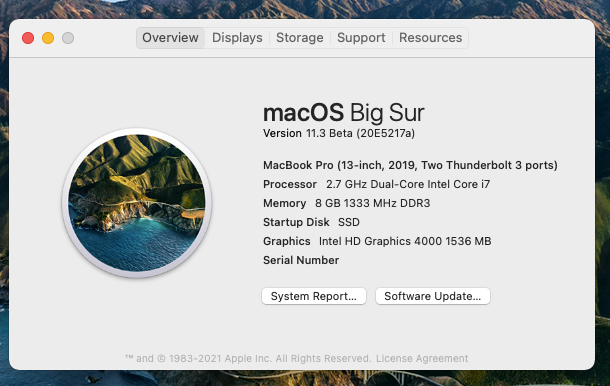Click the MacBook Pro (13-inch, 2019) model line
The image size is (610, 386).
tap(410, 165)
